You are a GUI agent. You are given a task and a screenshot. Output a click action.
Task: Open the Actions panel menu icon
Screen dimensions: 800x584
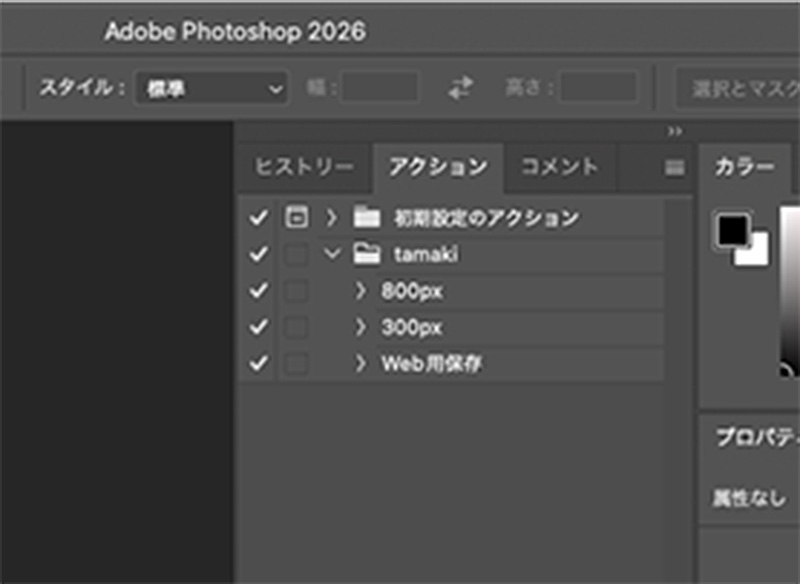click(675, 168)
